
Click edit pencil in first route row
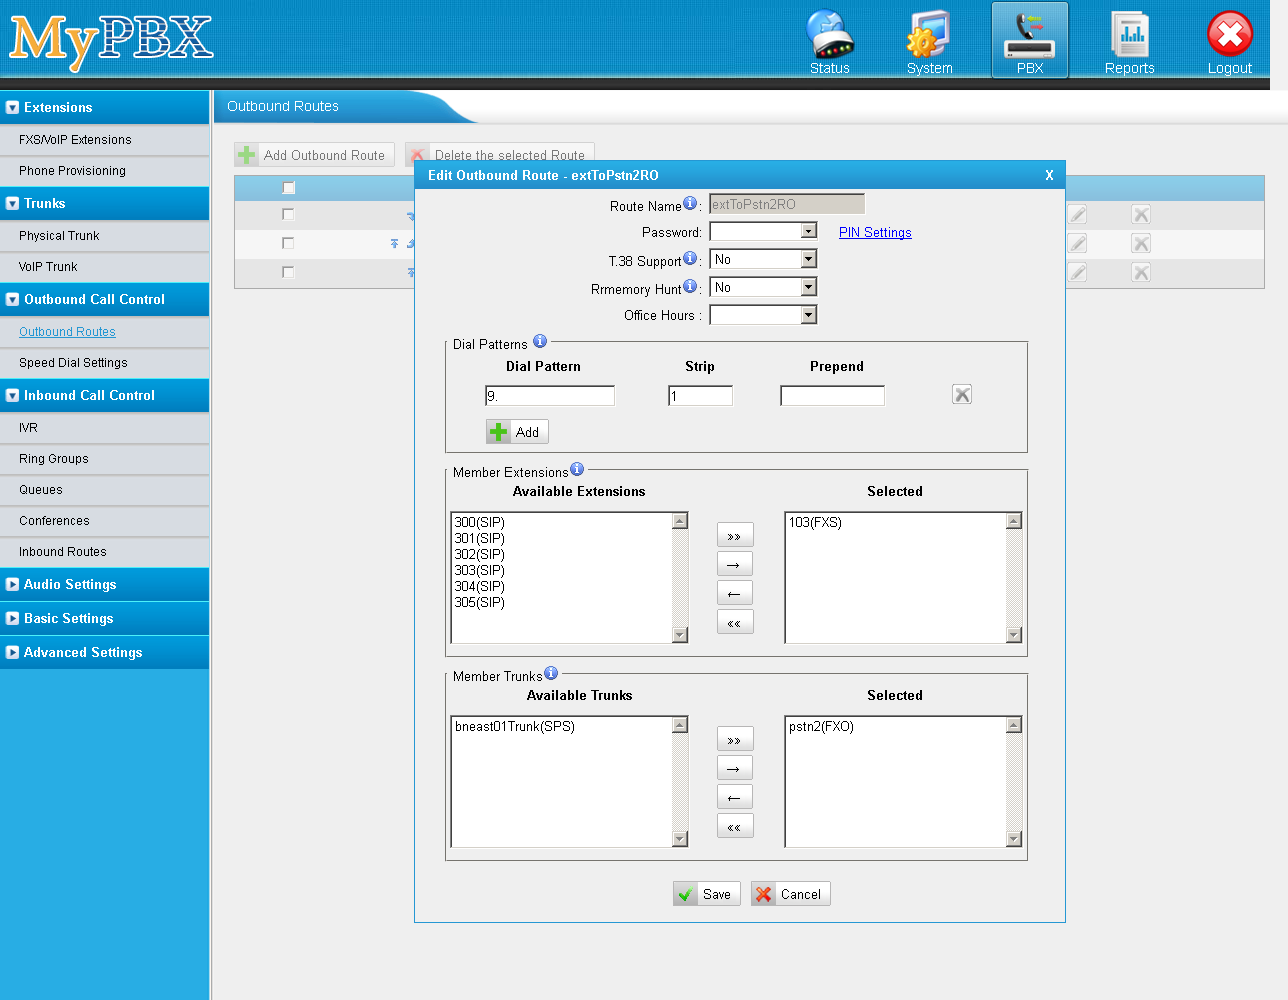pos(1077,214)
